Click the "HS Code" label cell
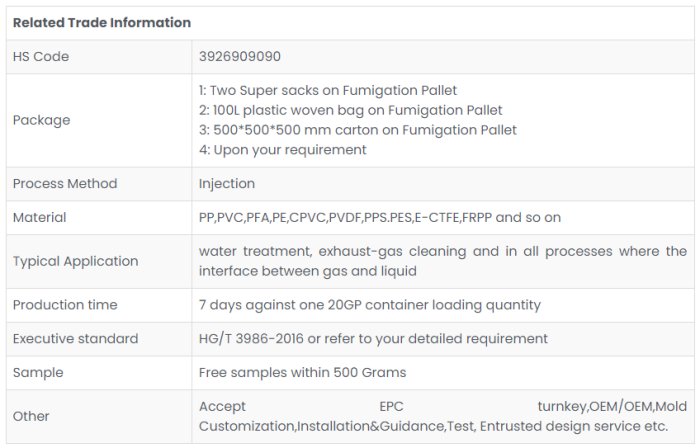 point(41,57)
